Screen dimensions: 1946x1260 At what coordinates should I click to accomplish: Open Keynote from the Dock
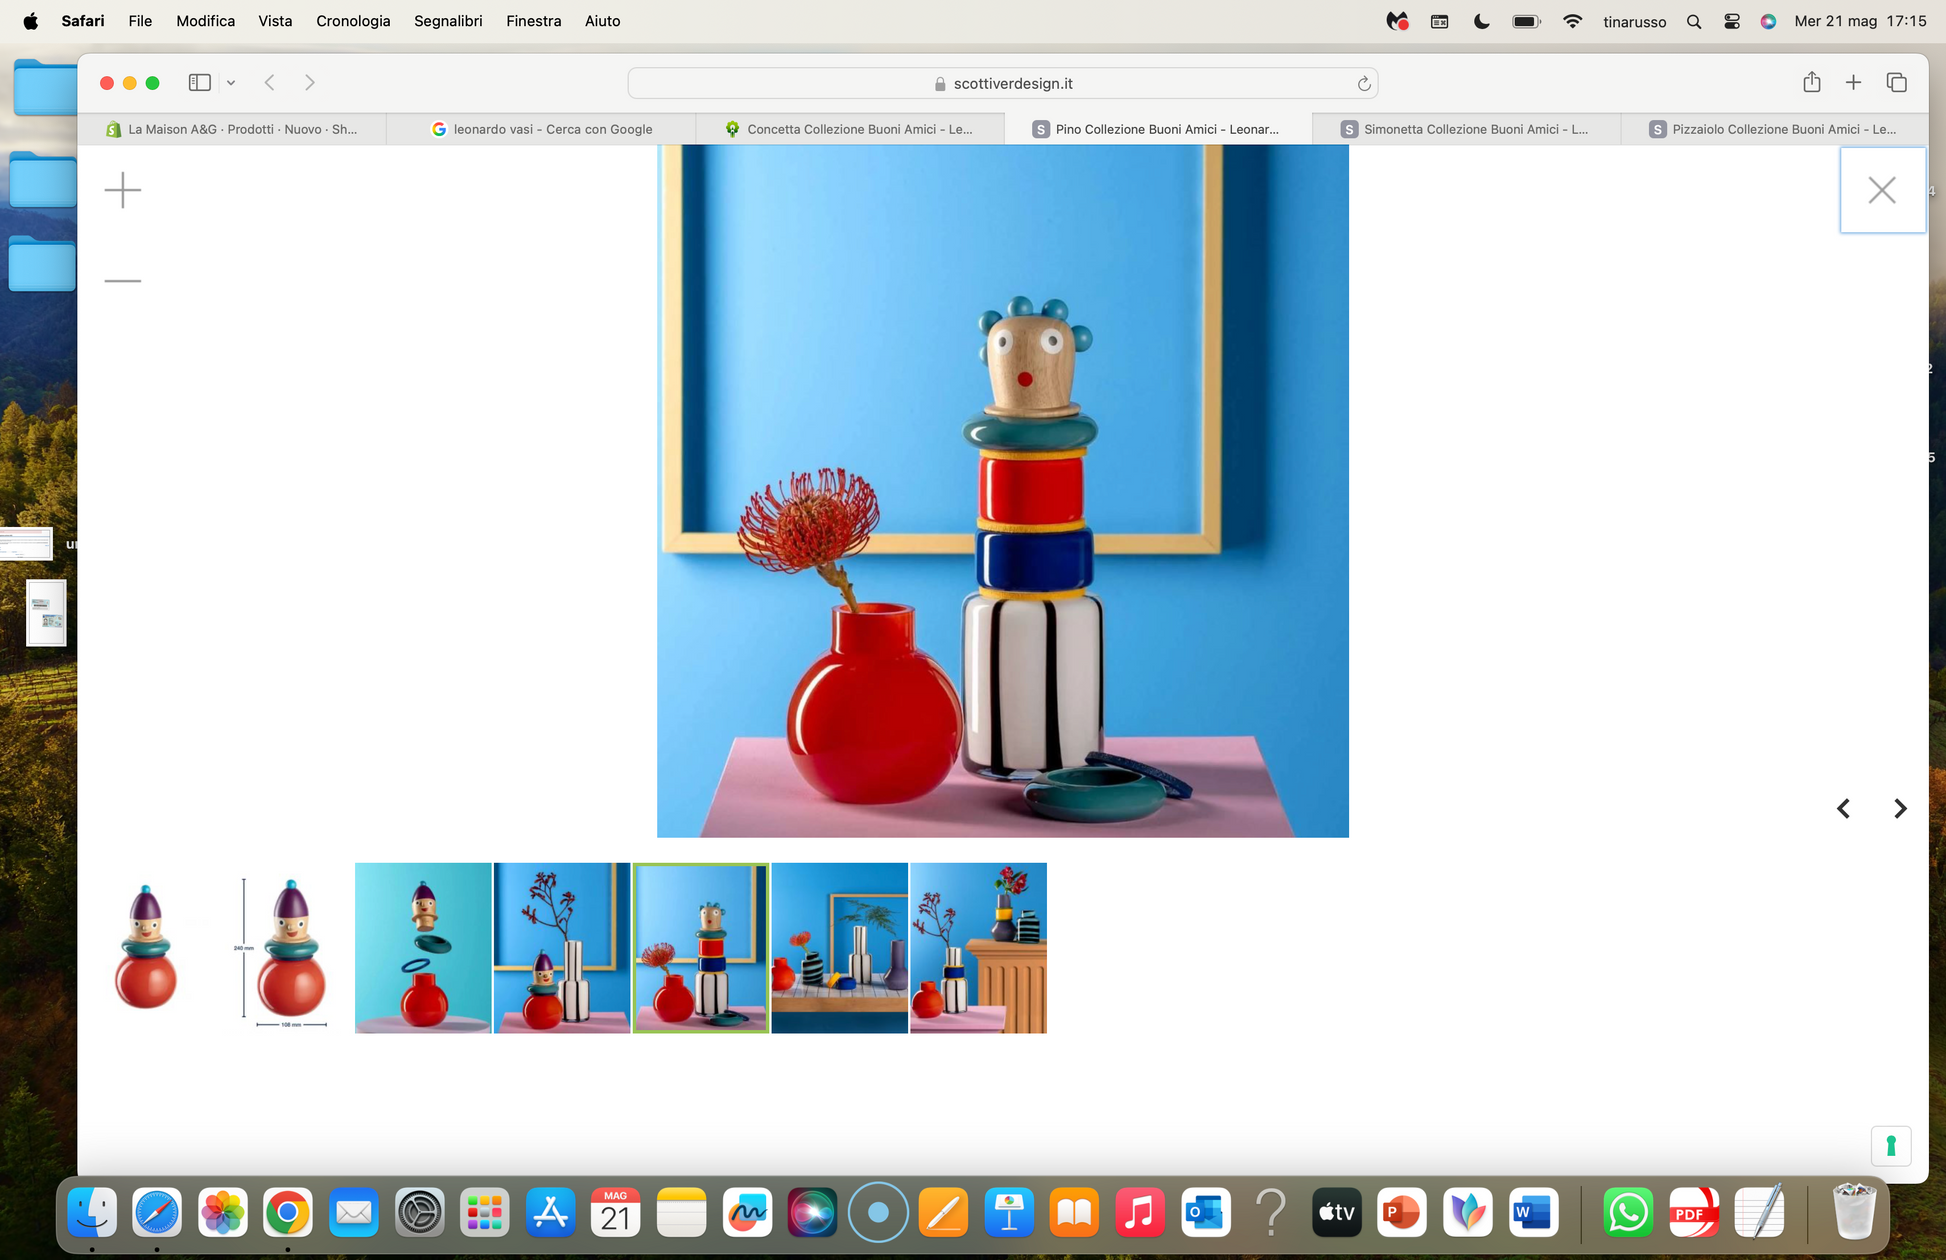(1009, 1212)
